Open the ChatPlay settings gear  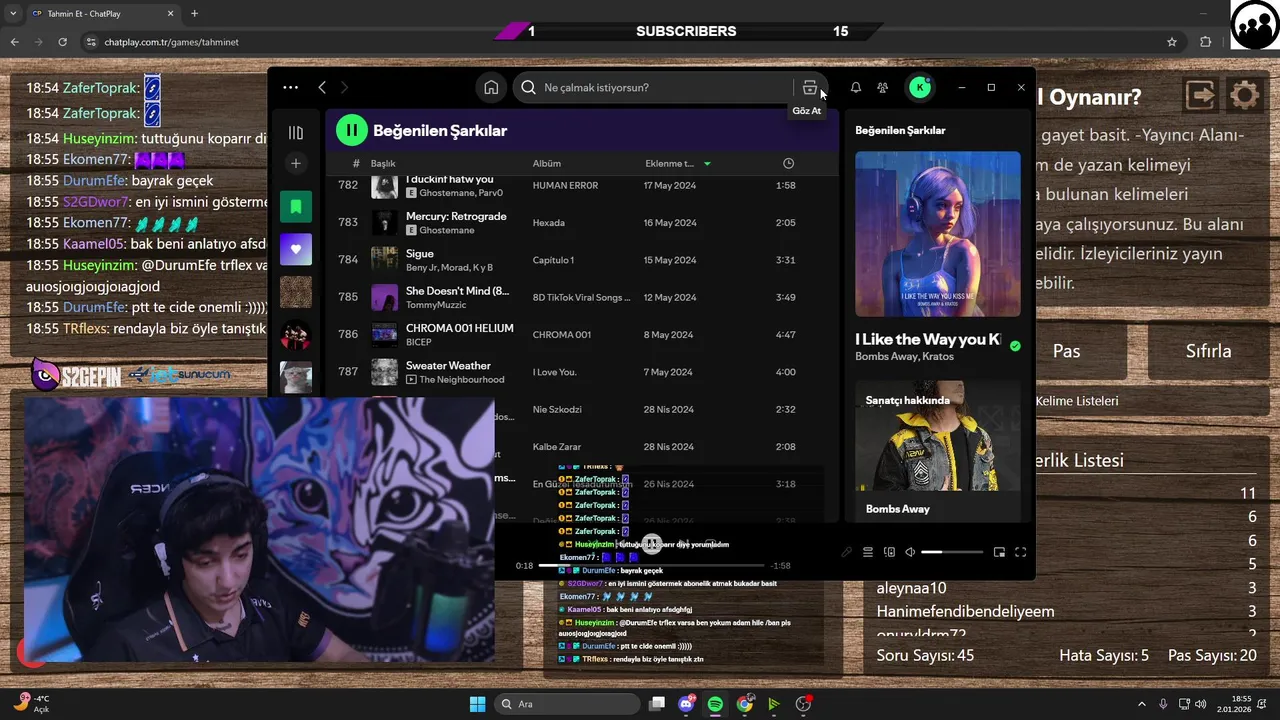coord(1244,96)
